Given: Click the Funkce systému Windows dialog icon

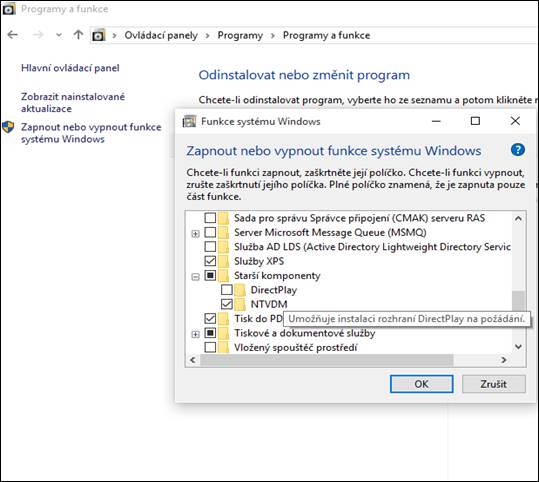Looking at the screenshot, I should (x=189, y=121).
